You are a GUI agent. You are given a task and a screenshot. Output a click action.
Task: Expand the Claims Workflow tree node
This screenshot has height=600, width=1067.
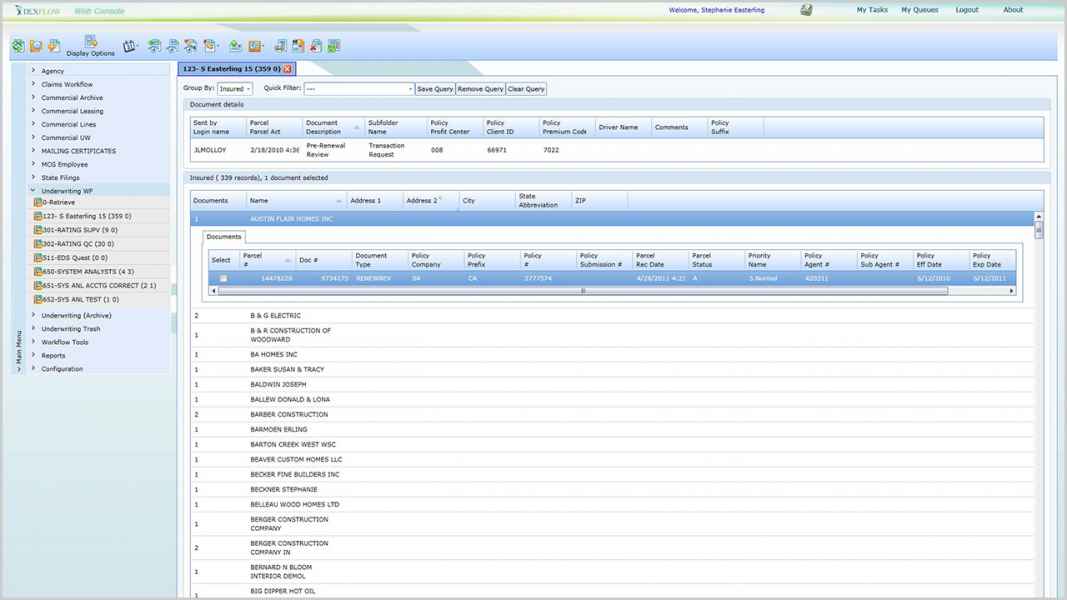pyautogui.click(x=33, y=84)
